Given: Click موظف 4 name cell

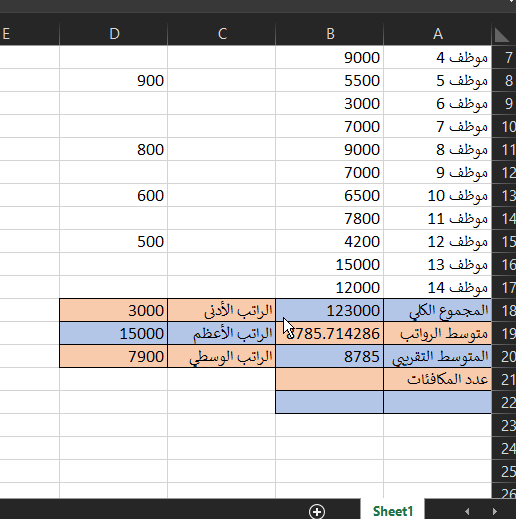Looking at the screenshot, I should 438,57.
